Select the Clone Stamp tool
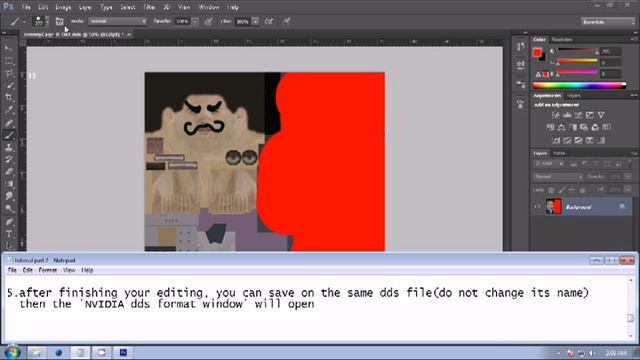Image resolution: width=640 pixels, height=360 pixels. click(9, 147)
